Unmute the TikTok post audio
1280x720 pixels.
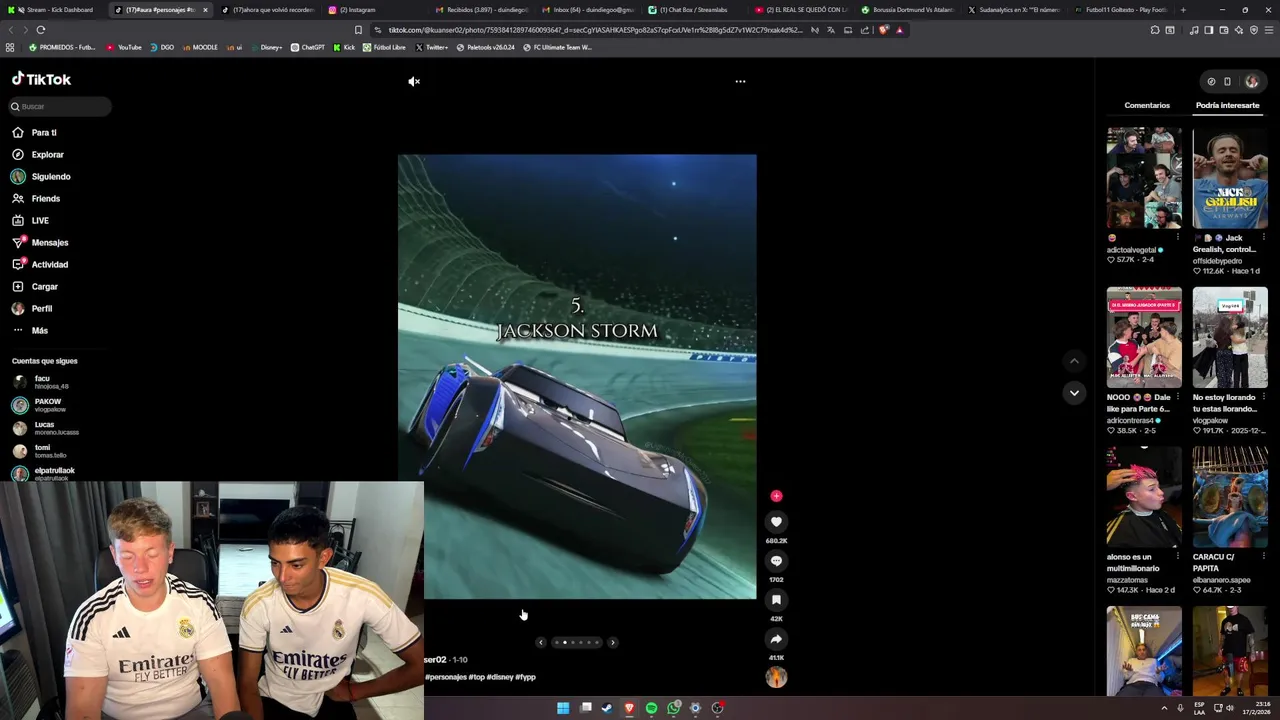(414, 82)
